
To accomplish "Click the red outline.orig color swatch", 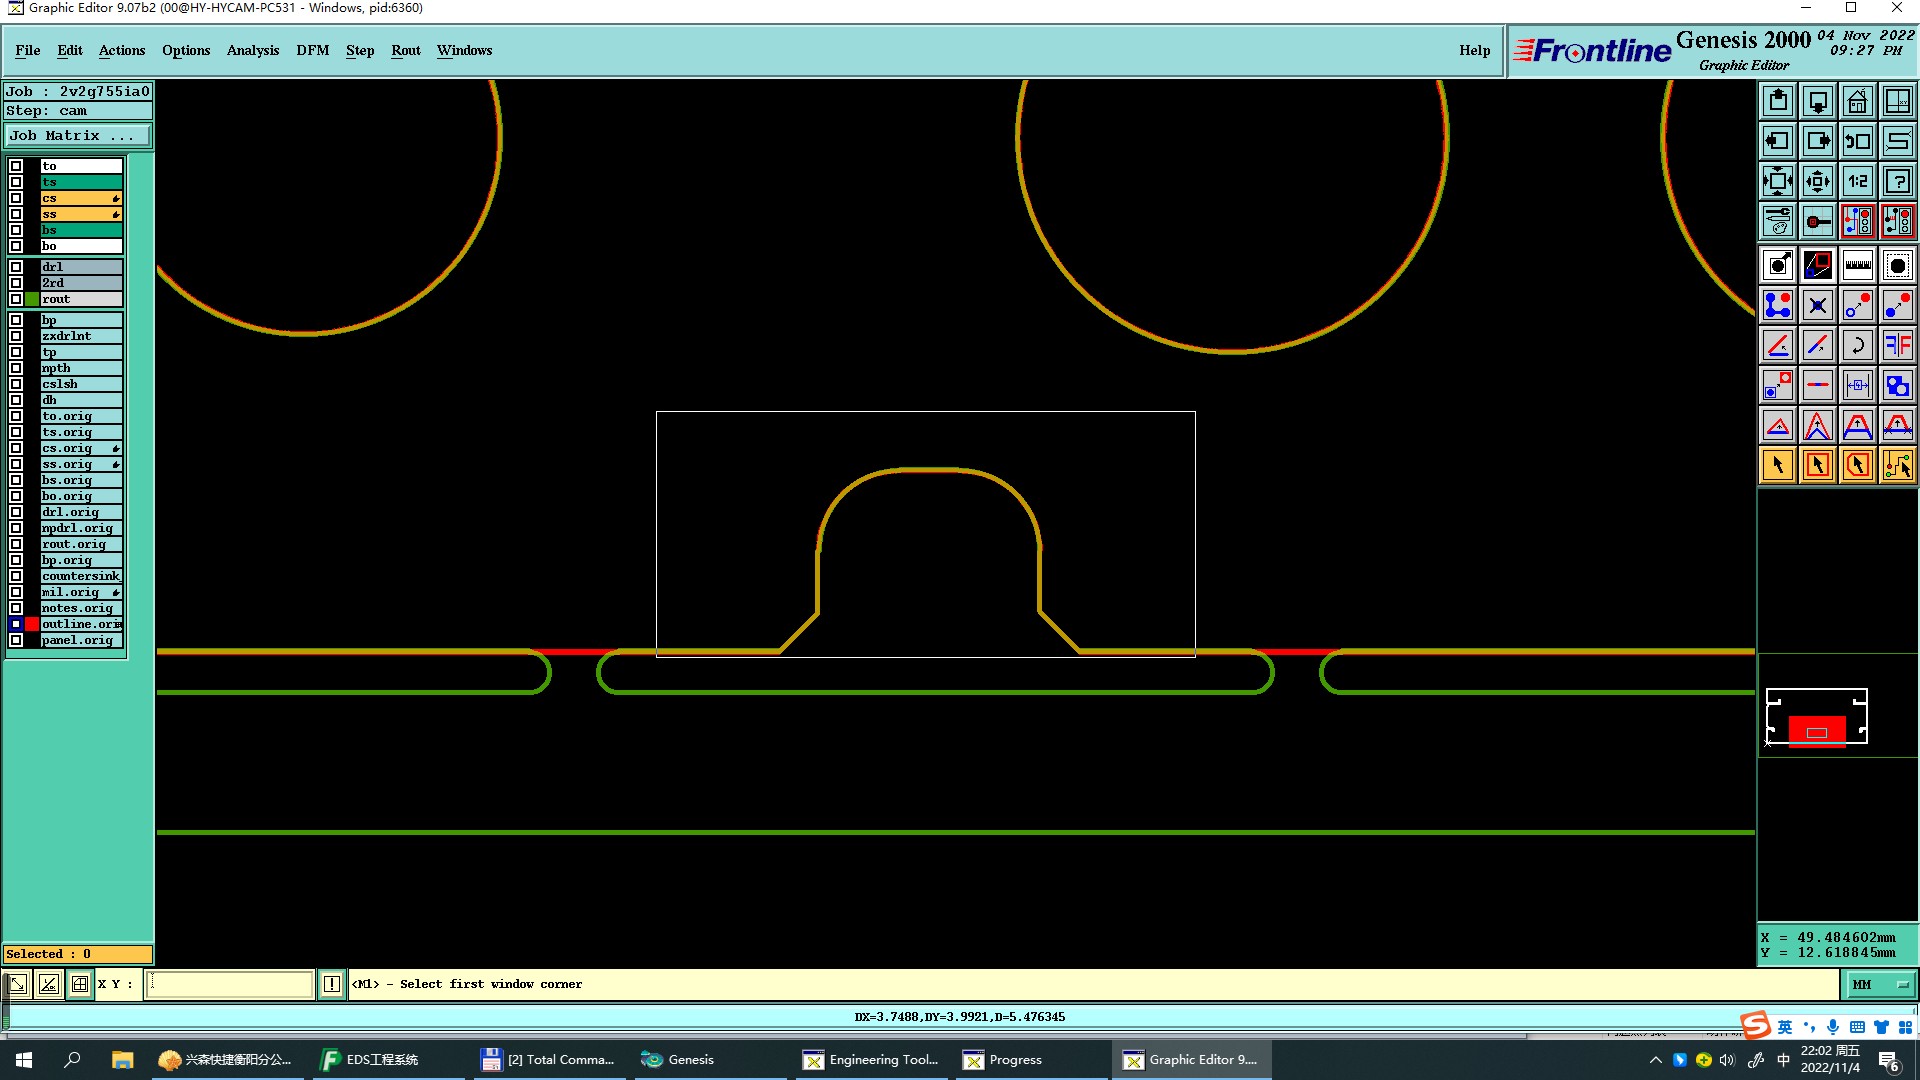I will (x=32, y=624).
